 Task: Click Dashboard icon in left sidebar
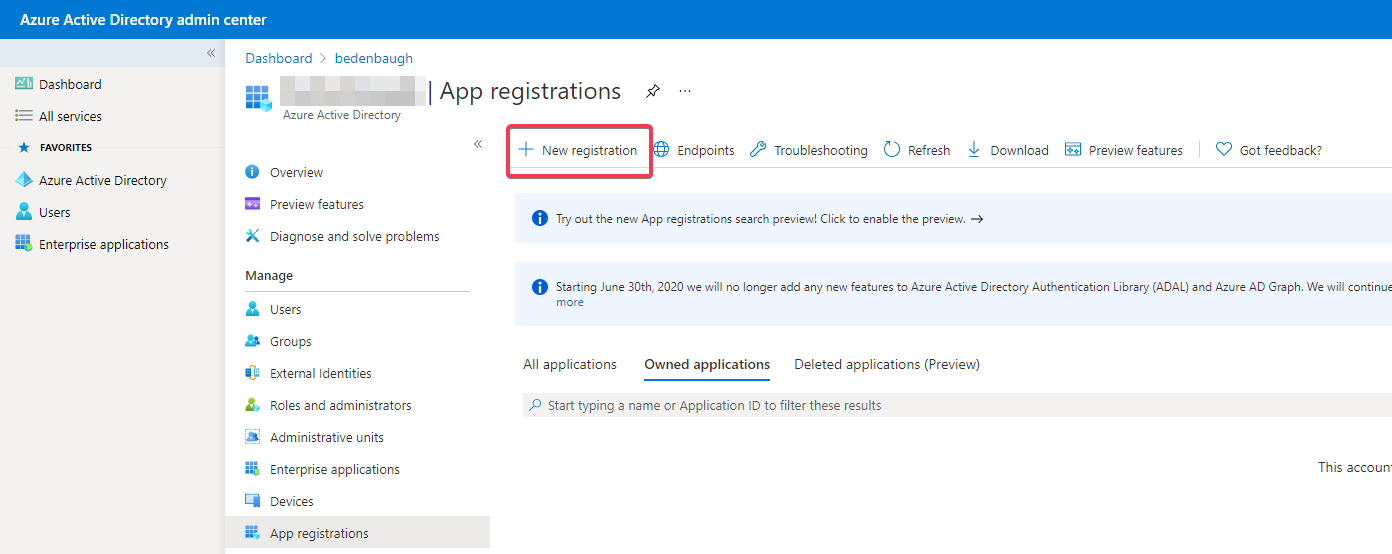tap(24, 84)
